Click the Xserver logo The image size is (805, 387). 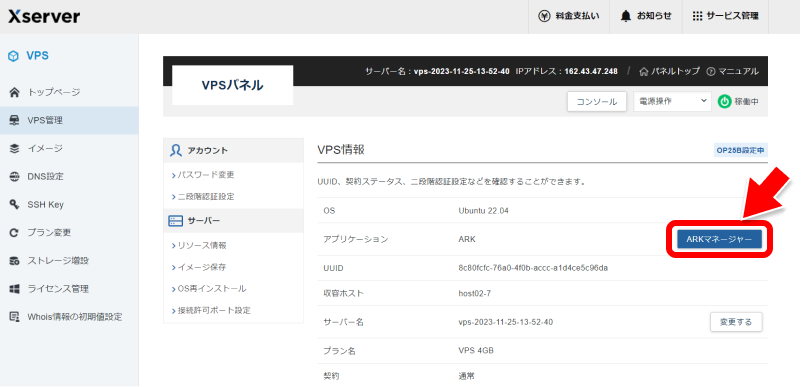(44, 16)
